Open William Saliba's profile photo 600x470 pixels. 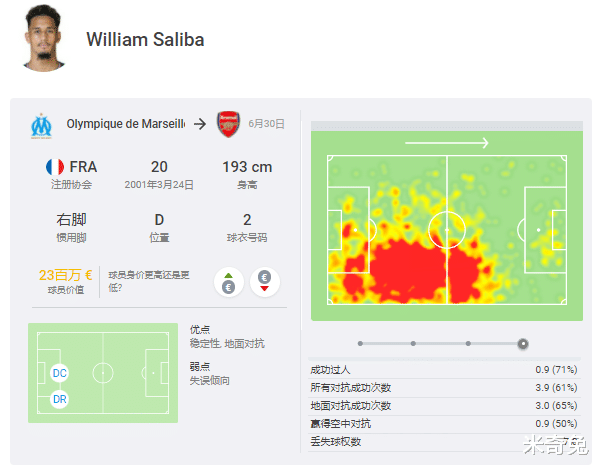click(44, 39)
